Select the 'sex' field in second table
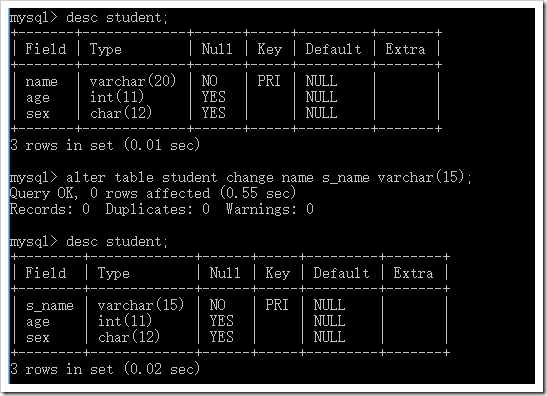 coord(38,337)
